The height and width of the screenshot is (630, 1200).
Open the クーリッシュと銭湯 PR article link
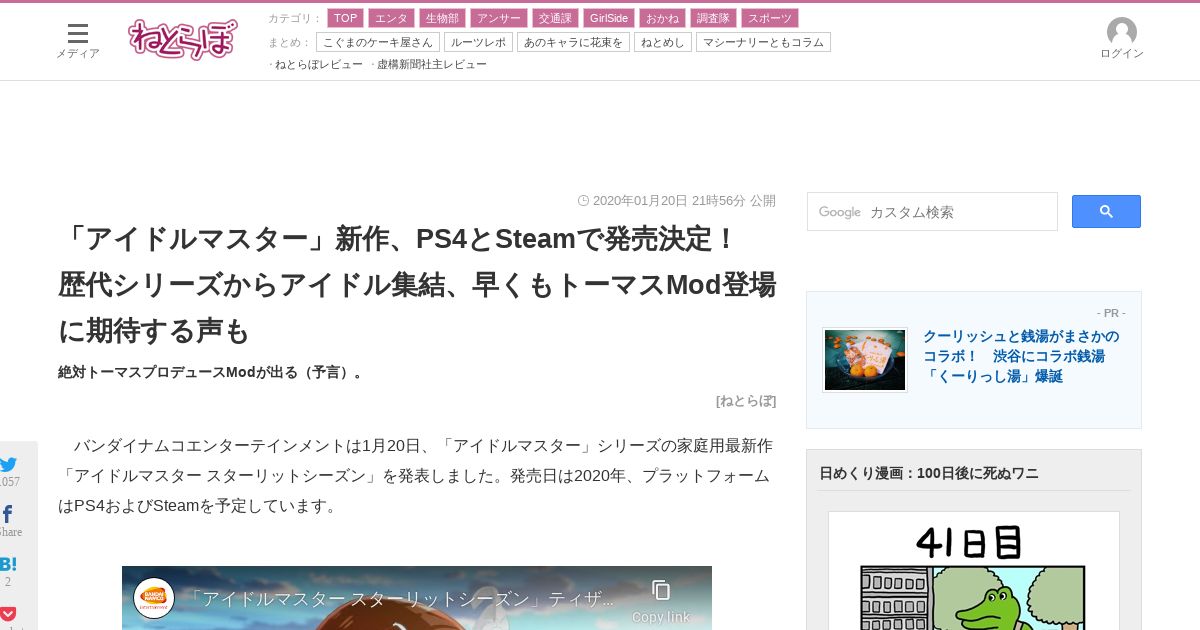(1021, 356)
